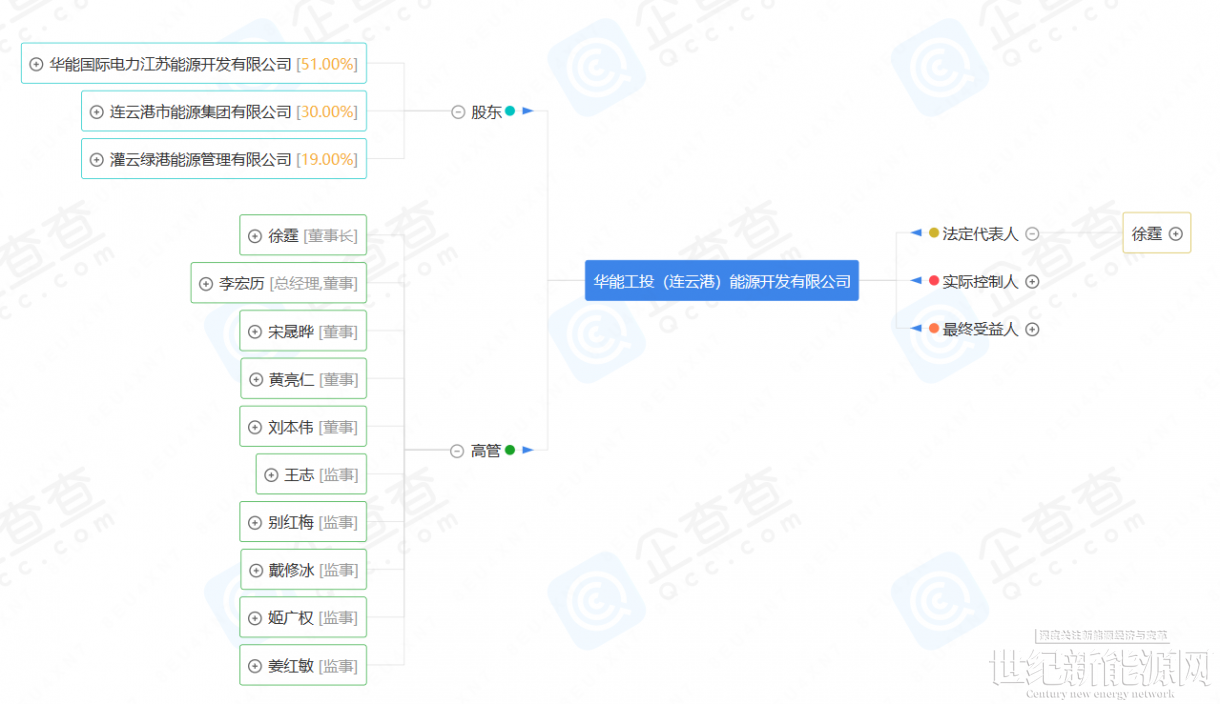Expand 灌云绿港能源管理有限公司 plus icon
The height and width of the screenshot is (704, 1220).
(x=97, y=160)
